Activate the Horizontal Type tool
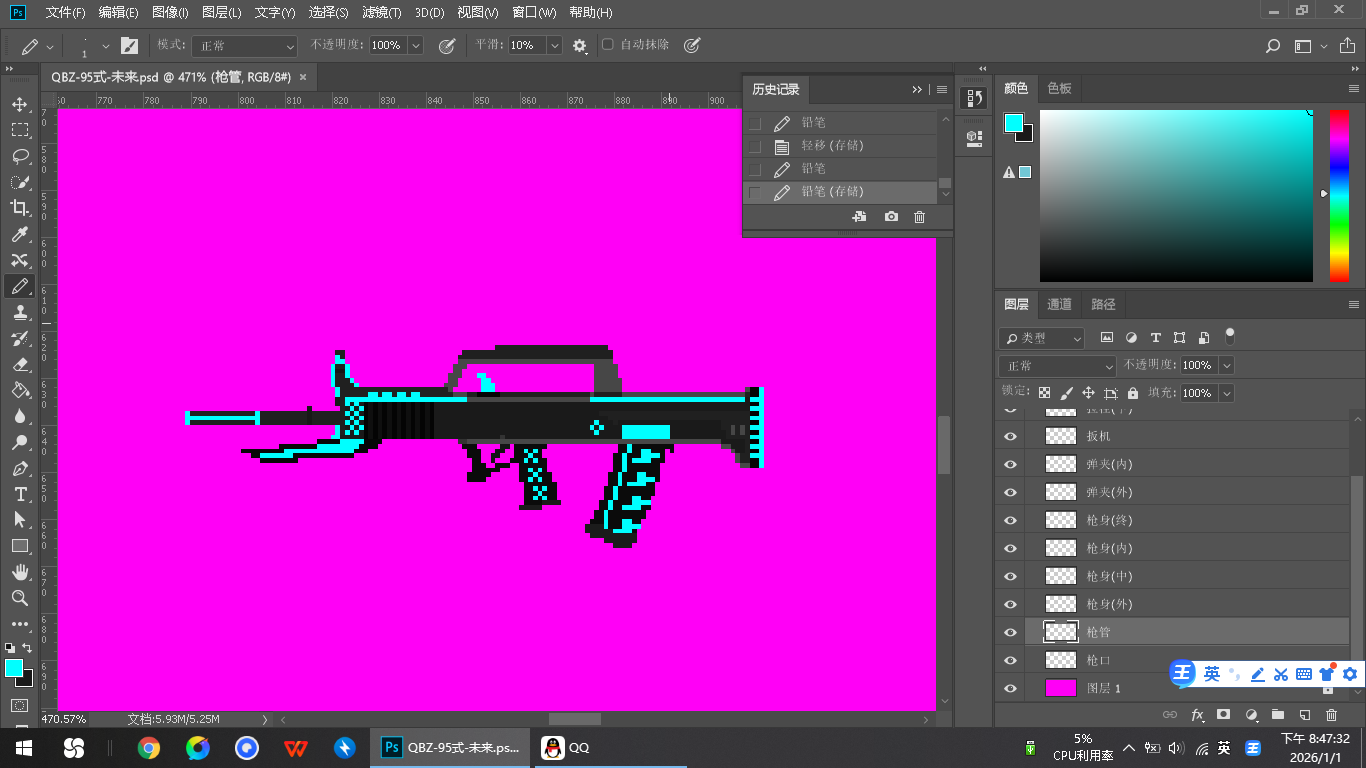 (x=20, y=494)
